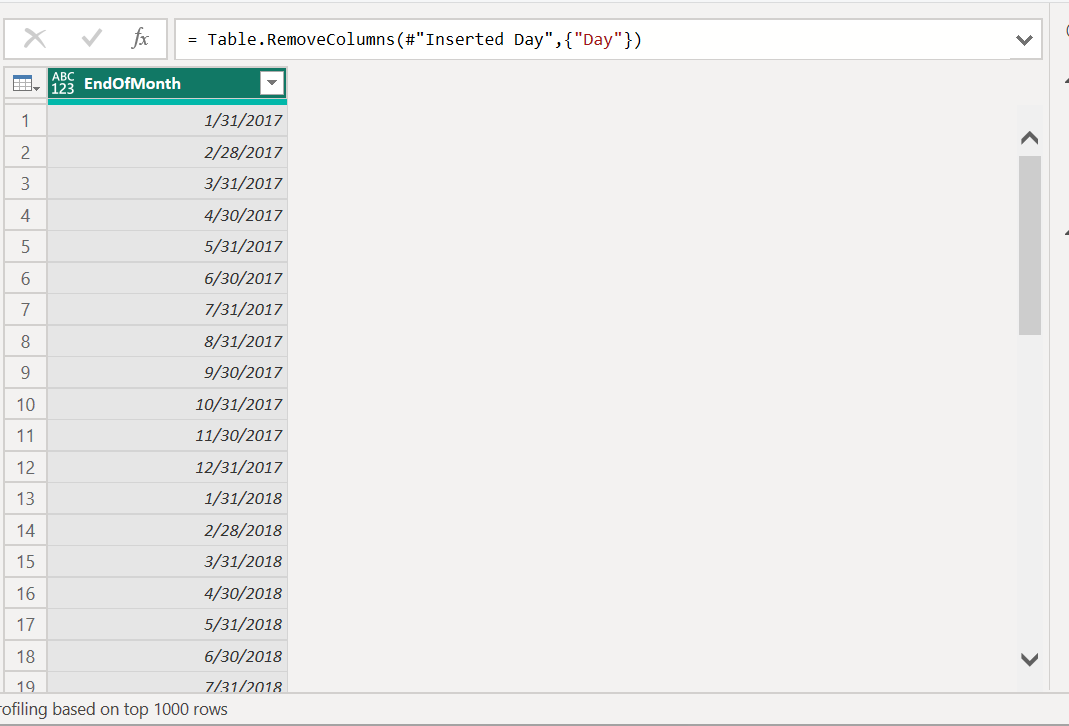Select row number 1
The width and height of the screenshot is (1069, 726).
[x=25, y=121]
